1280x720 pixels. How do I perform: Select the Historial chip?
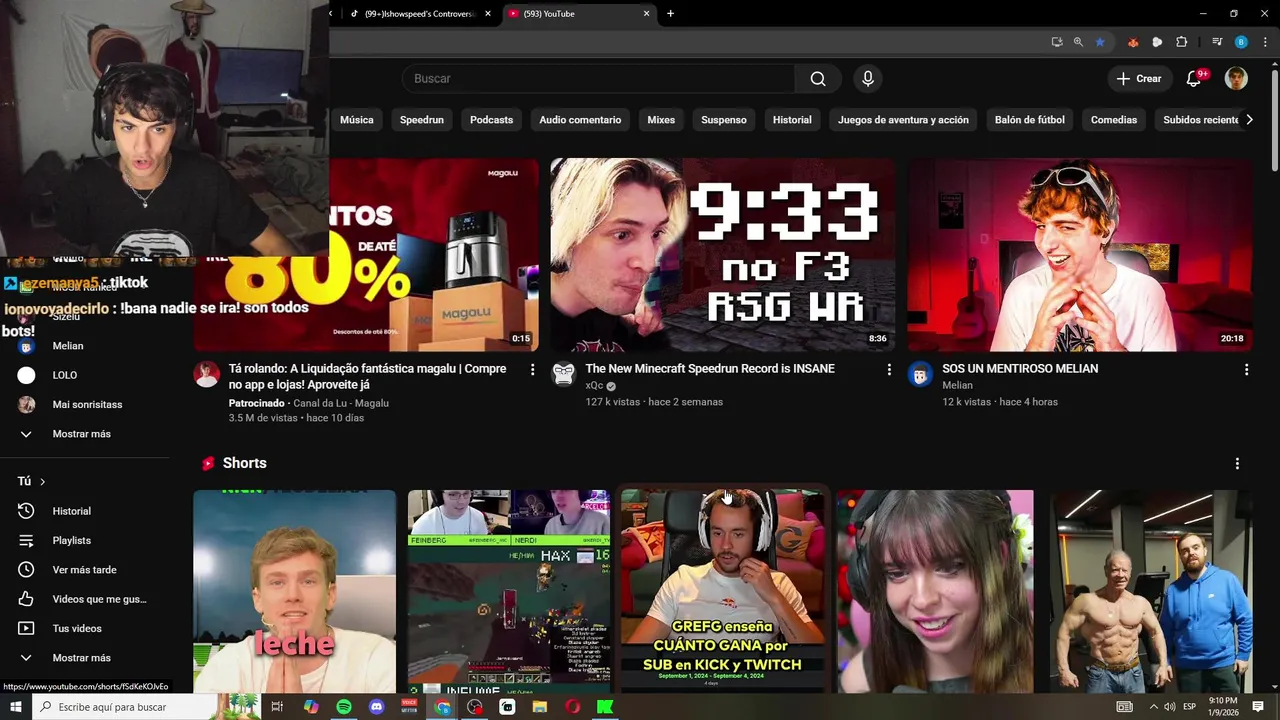[792, 120]
